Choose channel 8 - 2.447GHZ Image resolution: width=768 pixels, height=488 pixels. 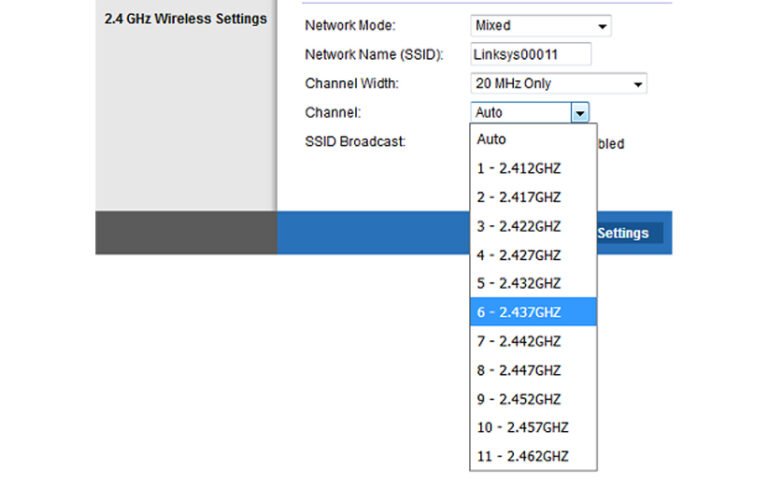coord(533,370)
